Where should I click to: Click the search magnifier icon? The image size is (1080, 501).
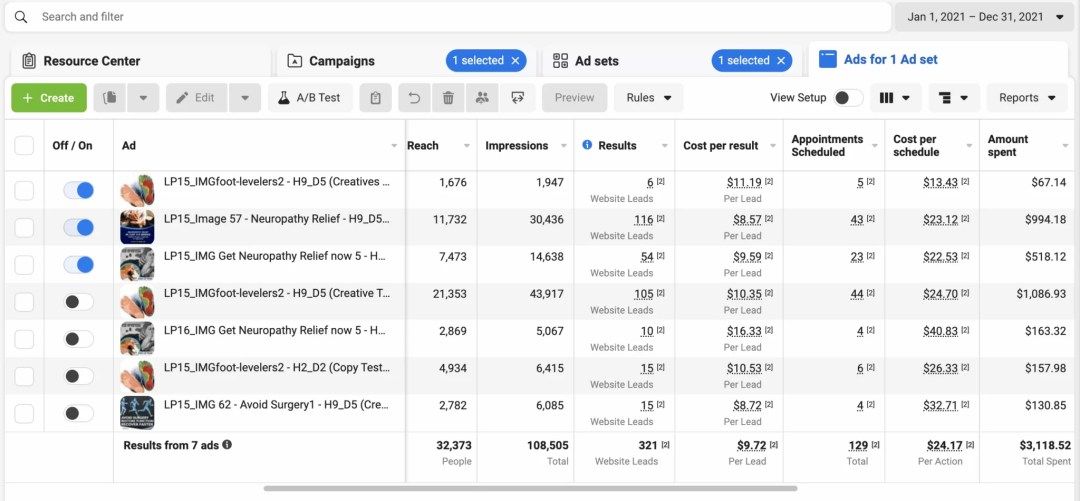click(x=21, y=17)
